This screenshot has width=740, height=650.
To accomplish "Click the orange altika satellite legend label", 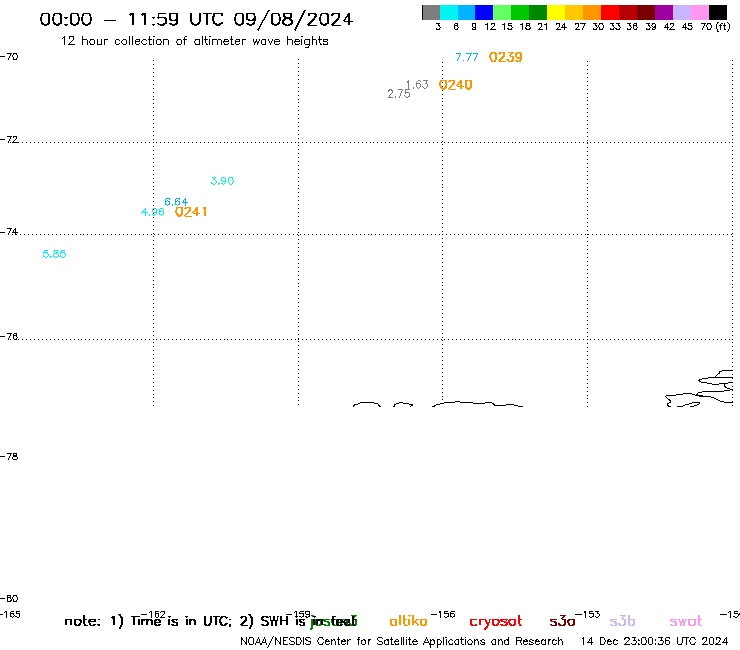I will [x=408, y=621].
